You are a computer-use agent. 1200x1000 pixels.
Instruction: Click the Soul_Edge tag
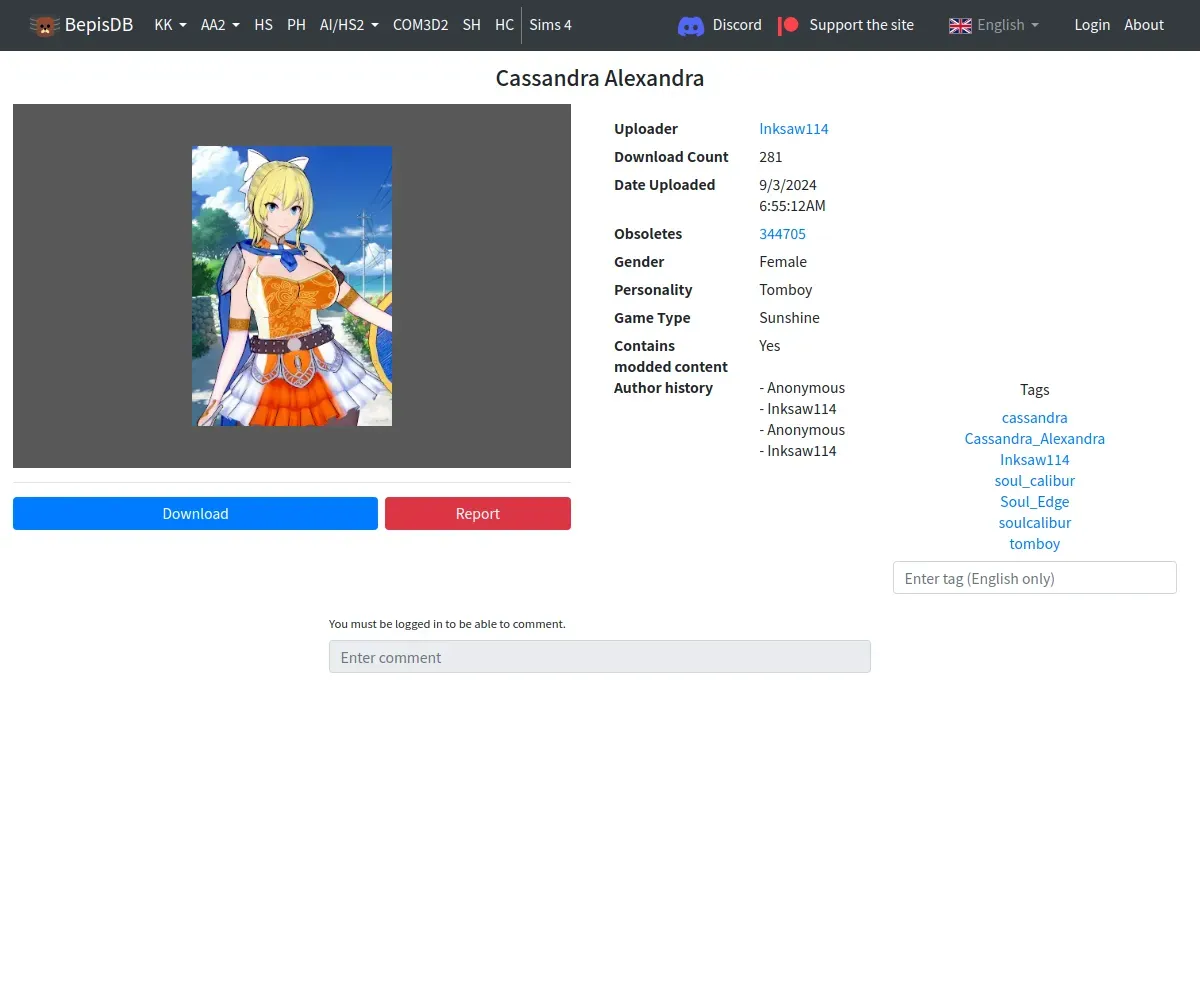pyautogui.click(x=1035, y=502)
